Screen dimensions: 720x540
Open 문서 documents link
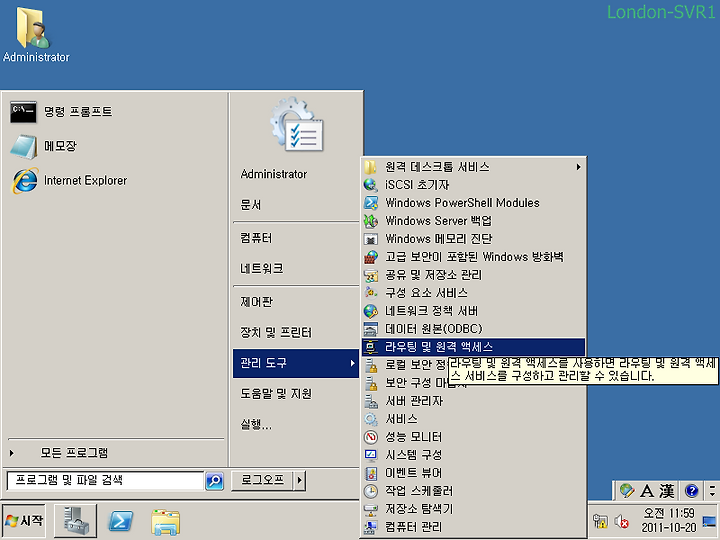pyautogui.click(x=251, y=204)
